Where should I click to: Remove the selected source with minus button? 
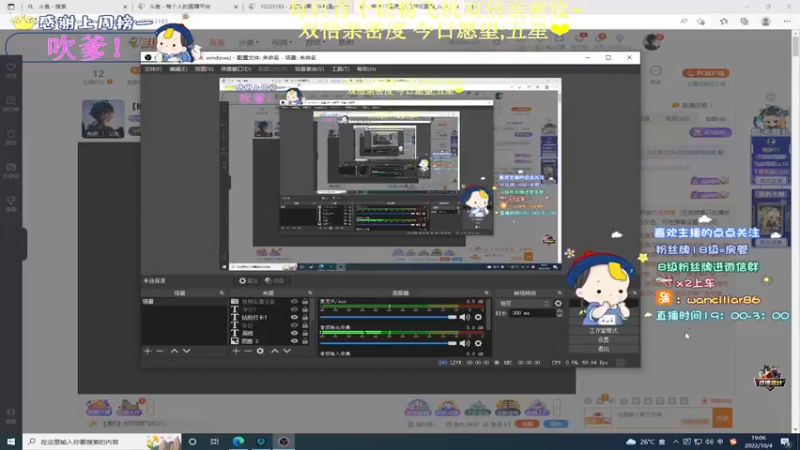pos(248,351)
